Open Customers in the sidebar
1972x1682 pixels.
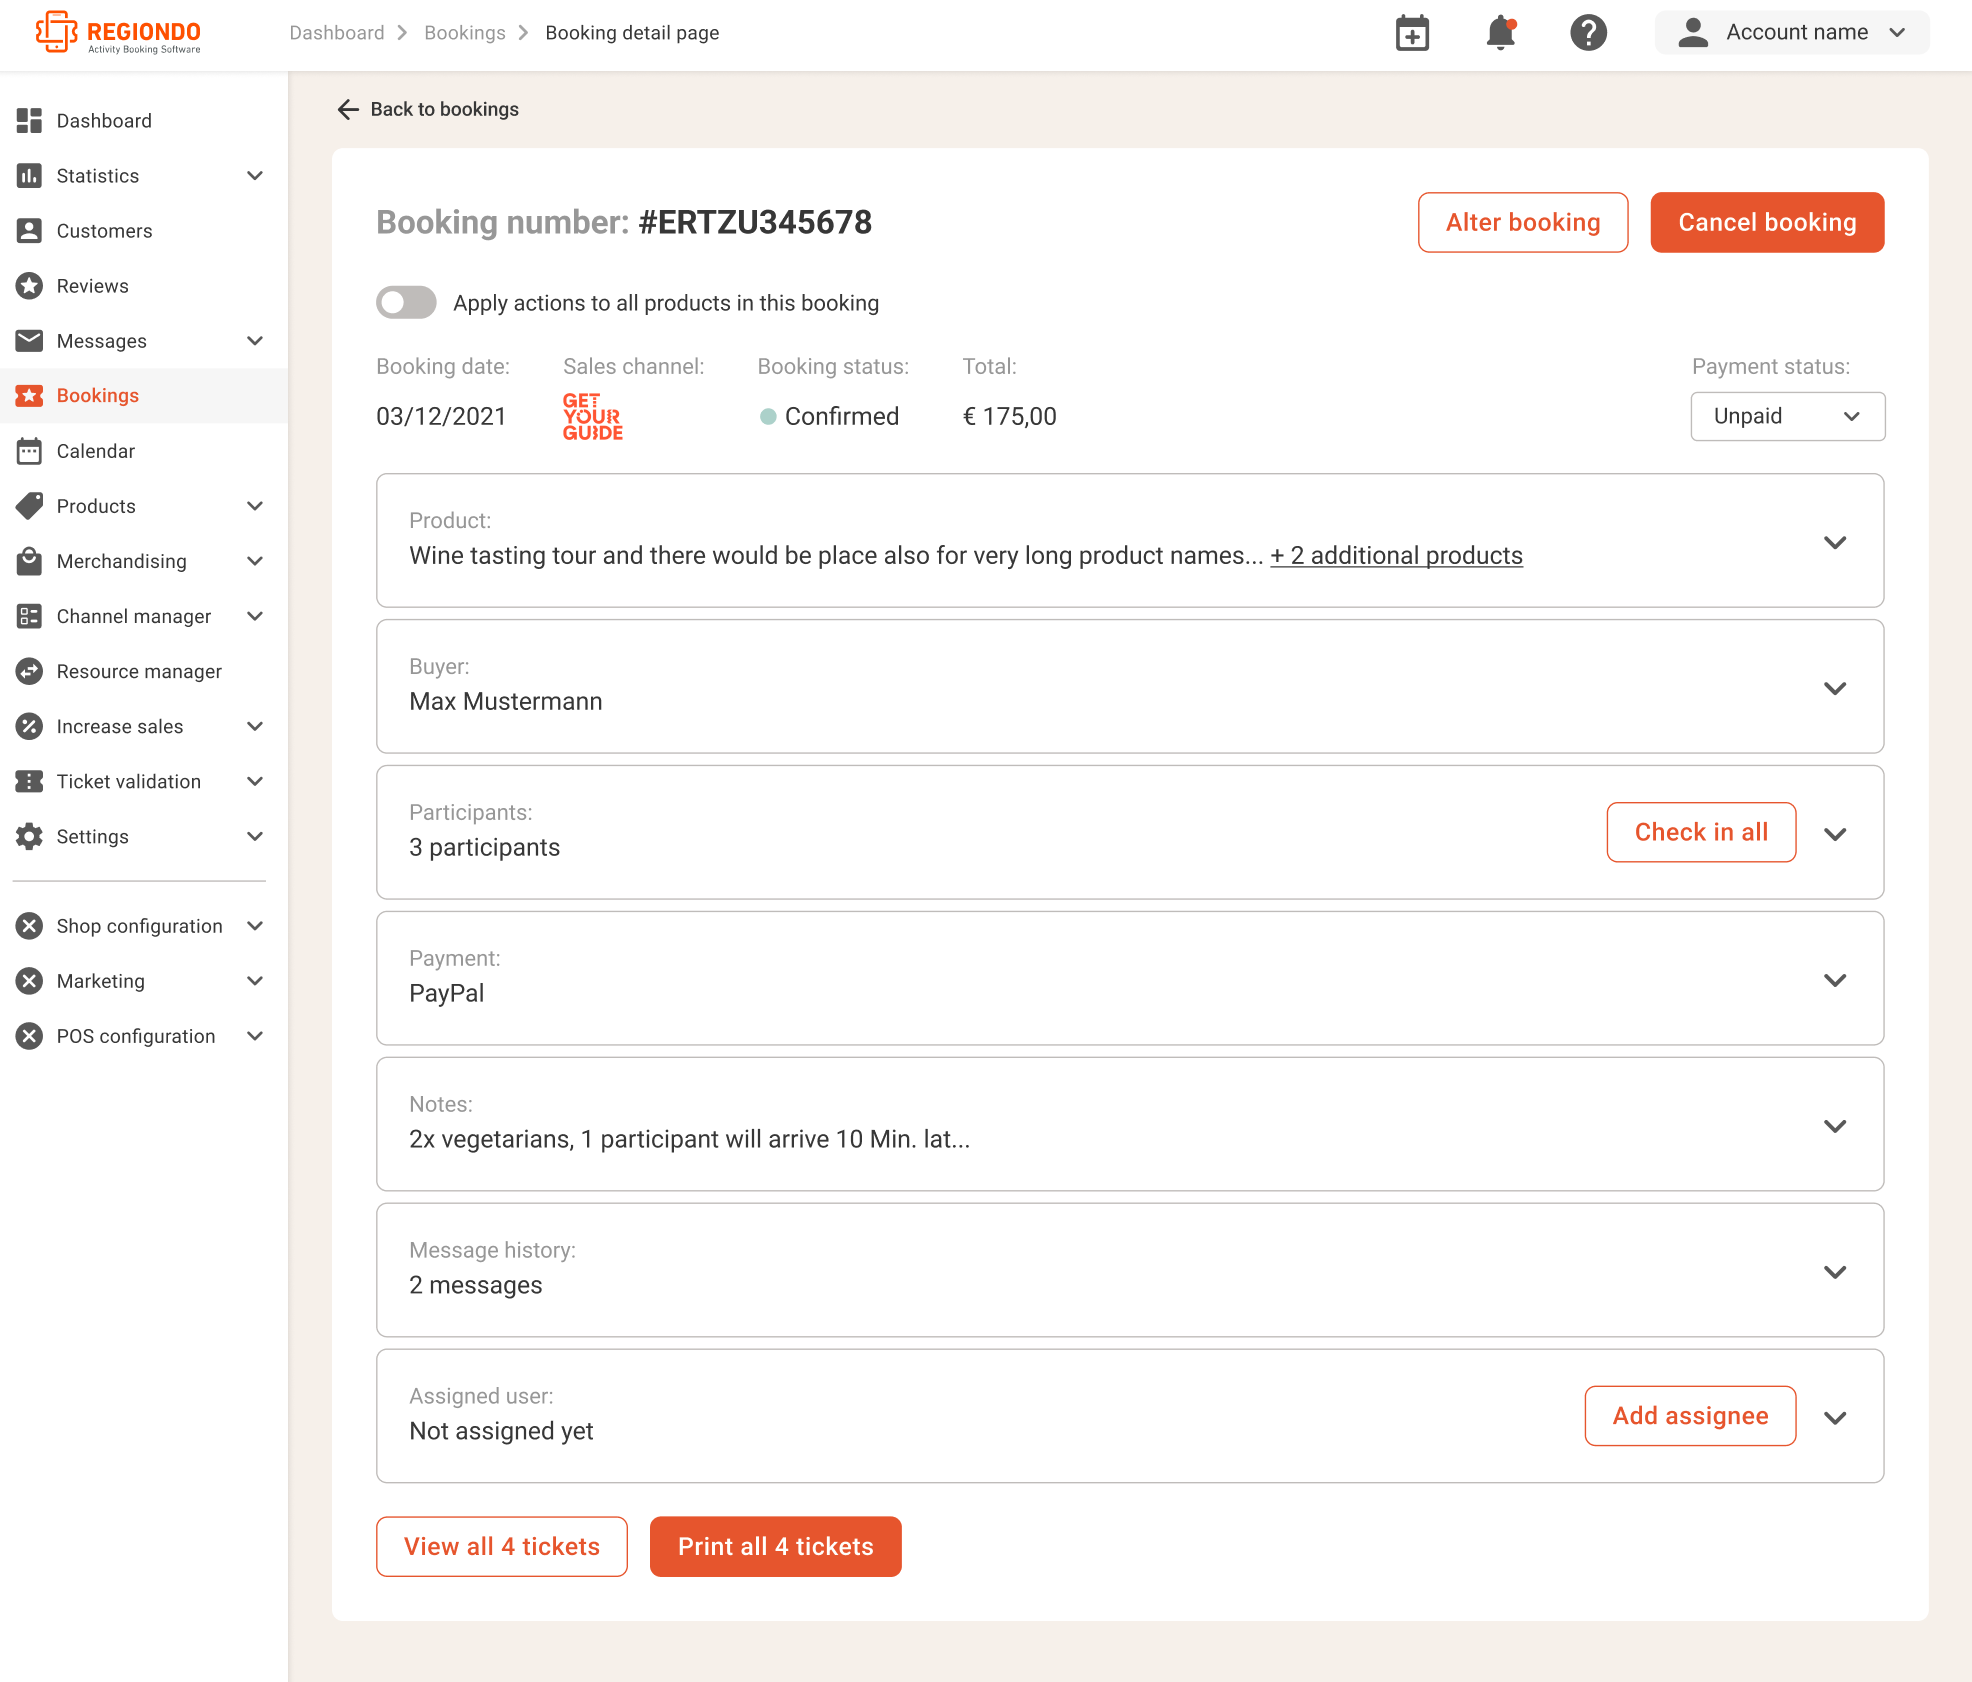tap(144, 231)
